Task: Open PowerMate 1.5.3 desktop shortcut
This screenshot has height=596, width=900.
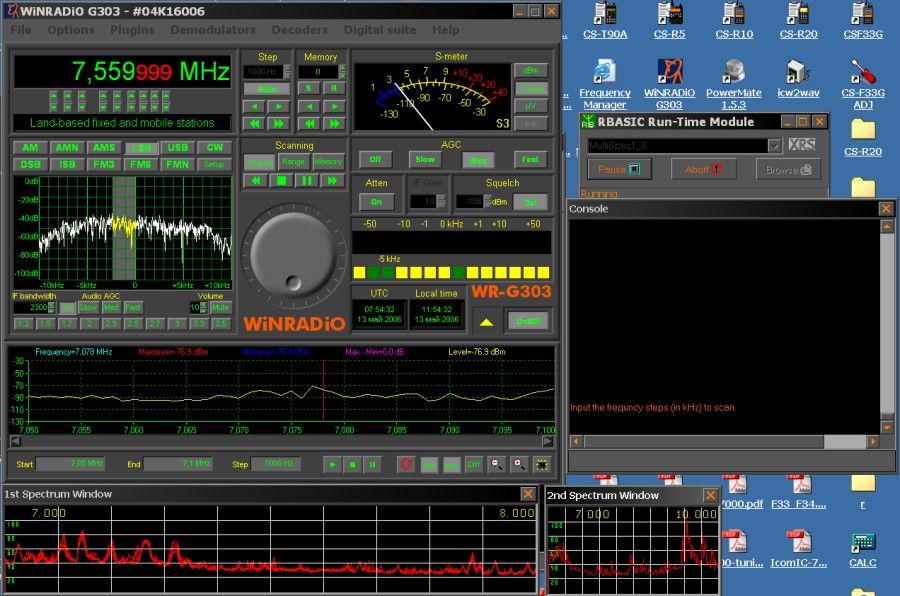Action: [x=734, y=84]
